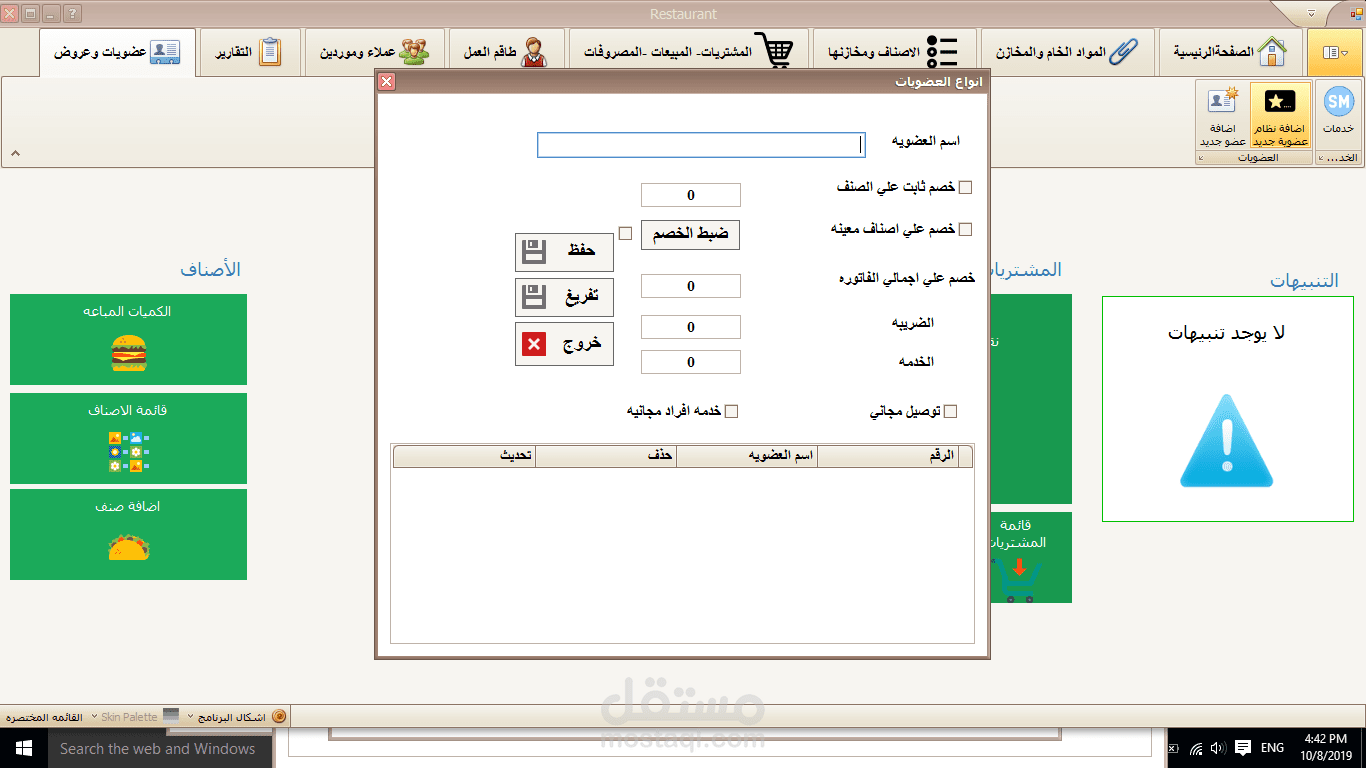This screenshot has width=1366, height=768.
Task: Click اضافة عضو جديد member card icon
Action: 1222,101
